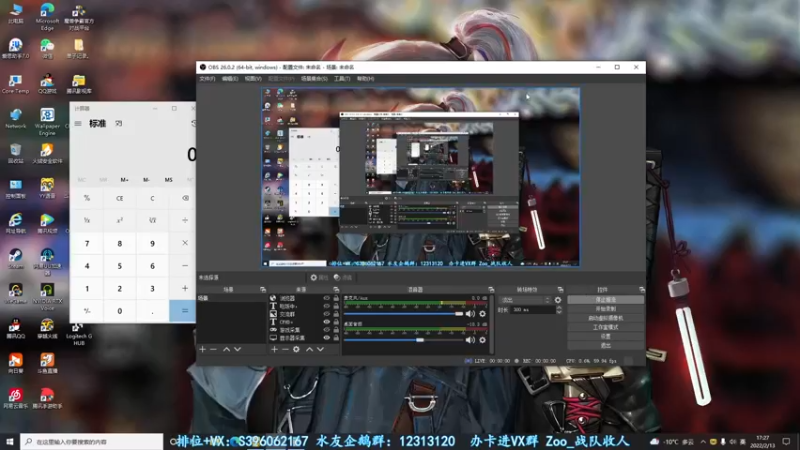Click the Studio Mode button in OBS Controls

click(x=606, y=327)
